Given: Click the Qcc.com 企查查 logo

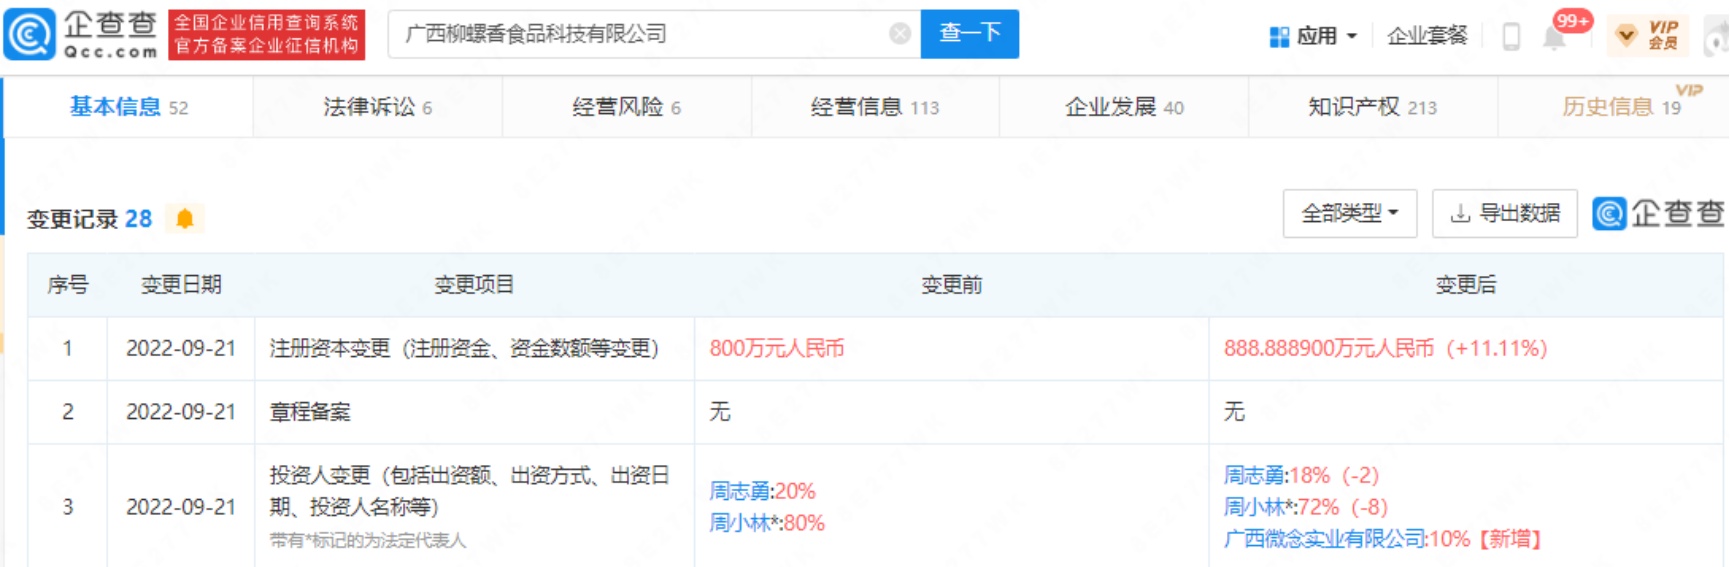Looking at the screenshot, I should point(81,34).
